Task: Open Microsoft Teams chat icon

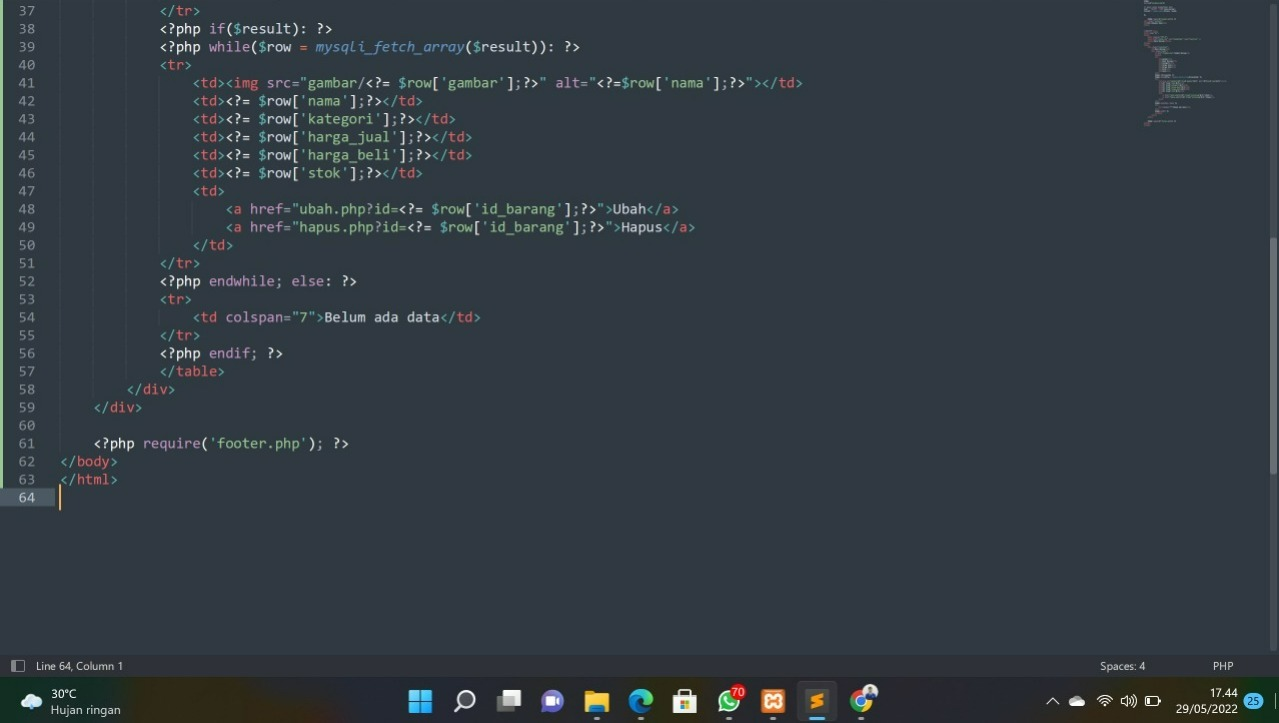Action: (552, 701)
